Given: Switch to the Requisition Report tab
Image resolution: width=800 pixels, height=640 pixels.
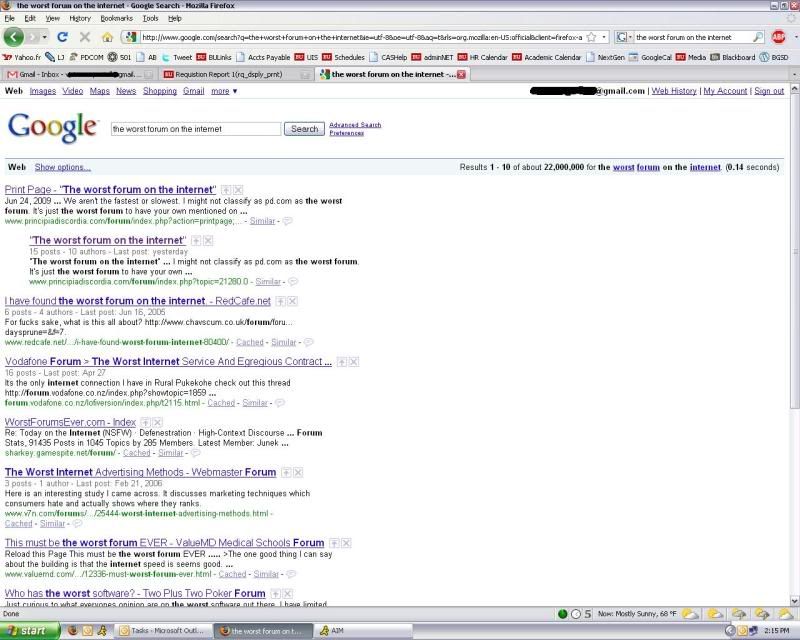Looking at the screenshot, I should [236, 75].
